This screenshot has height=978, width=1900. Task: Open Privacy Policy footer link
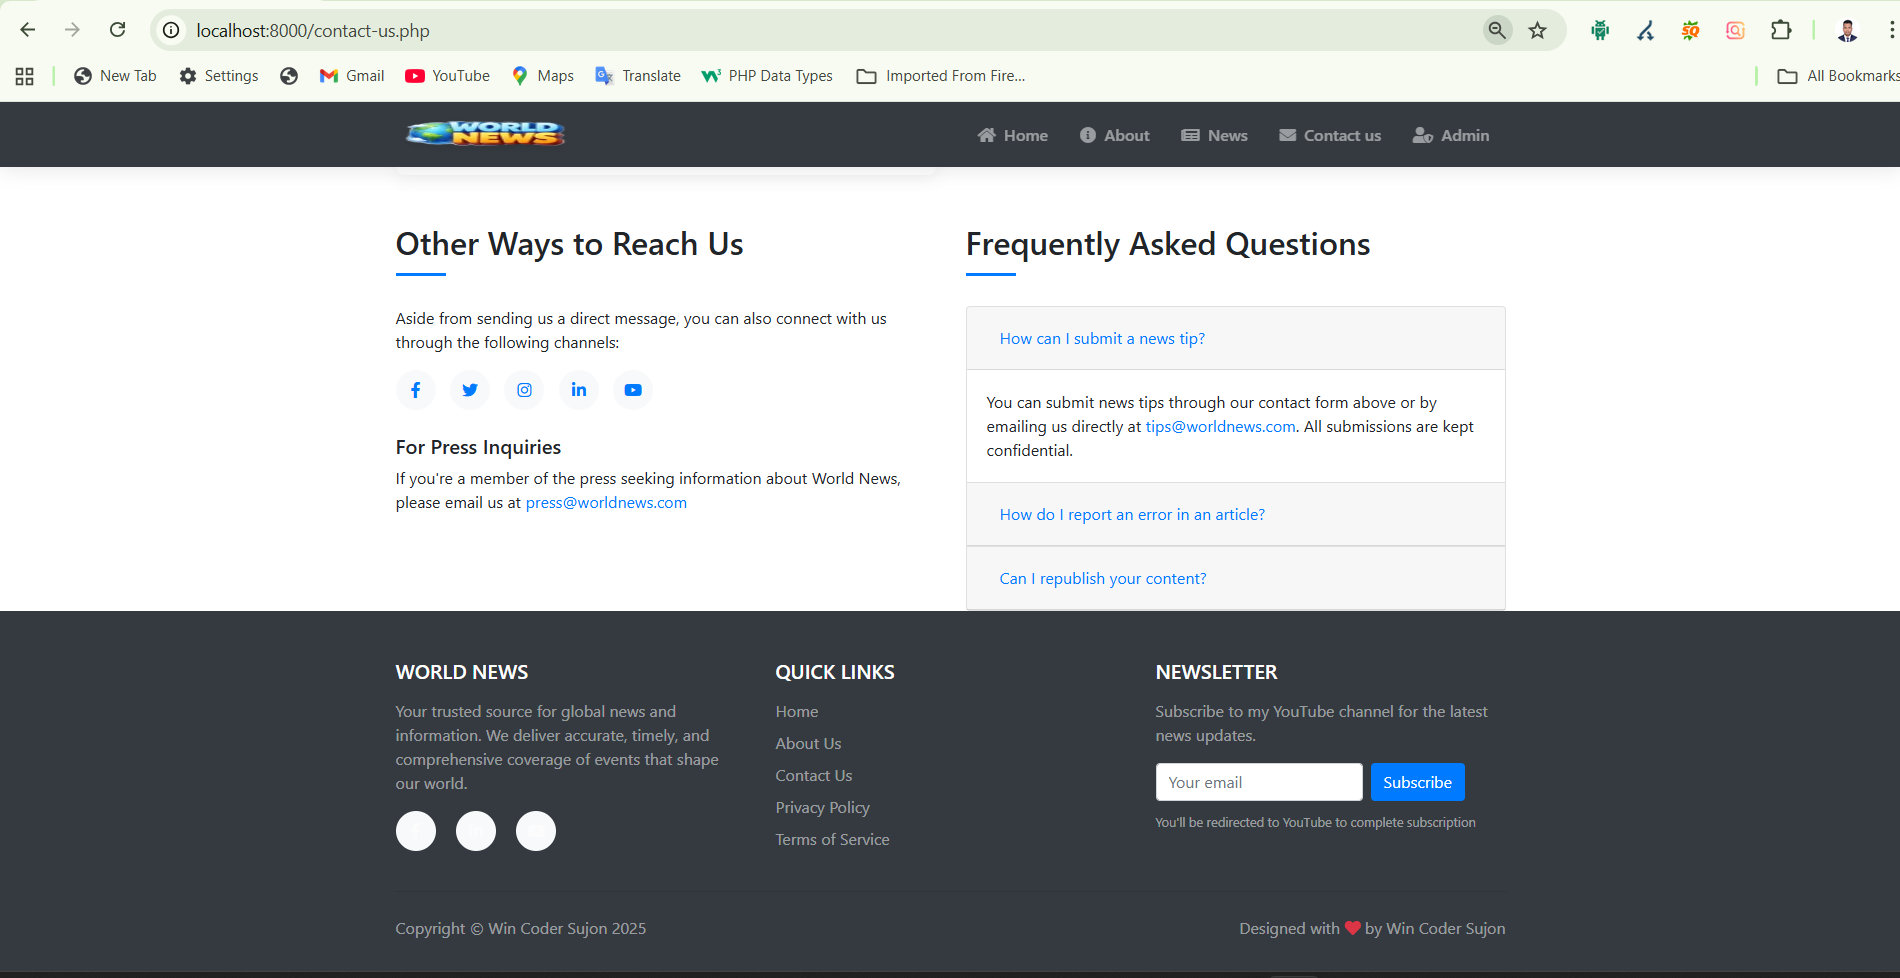coord(822,808)
